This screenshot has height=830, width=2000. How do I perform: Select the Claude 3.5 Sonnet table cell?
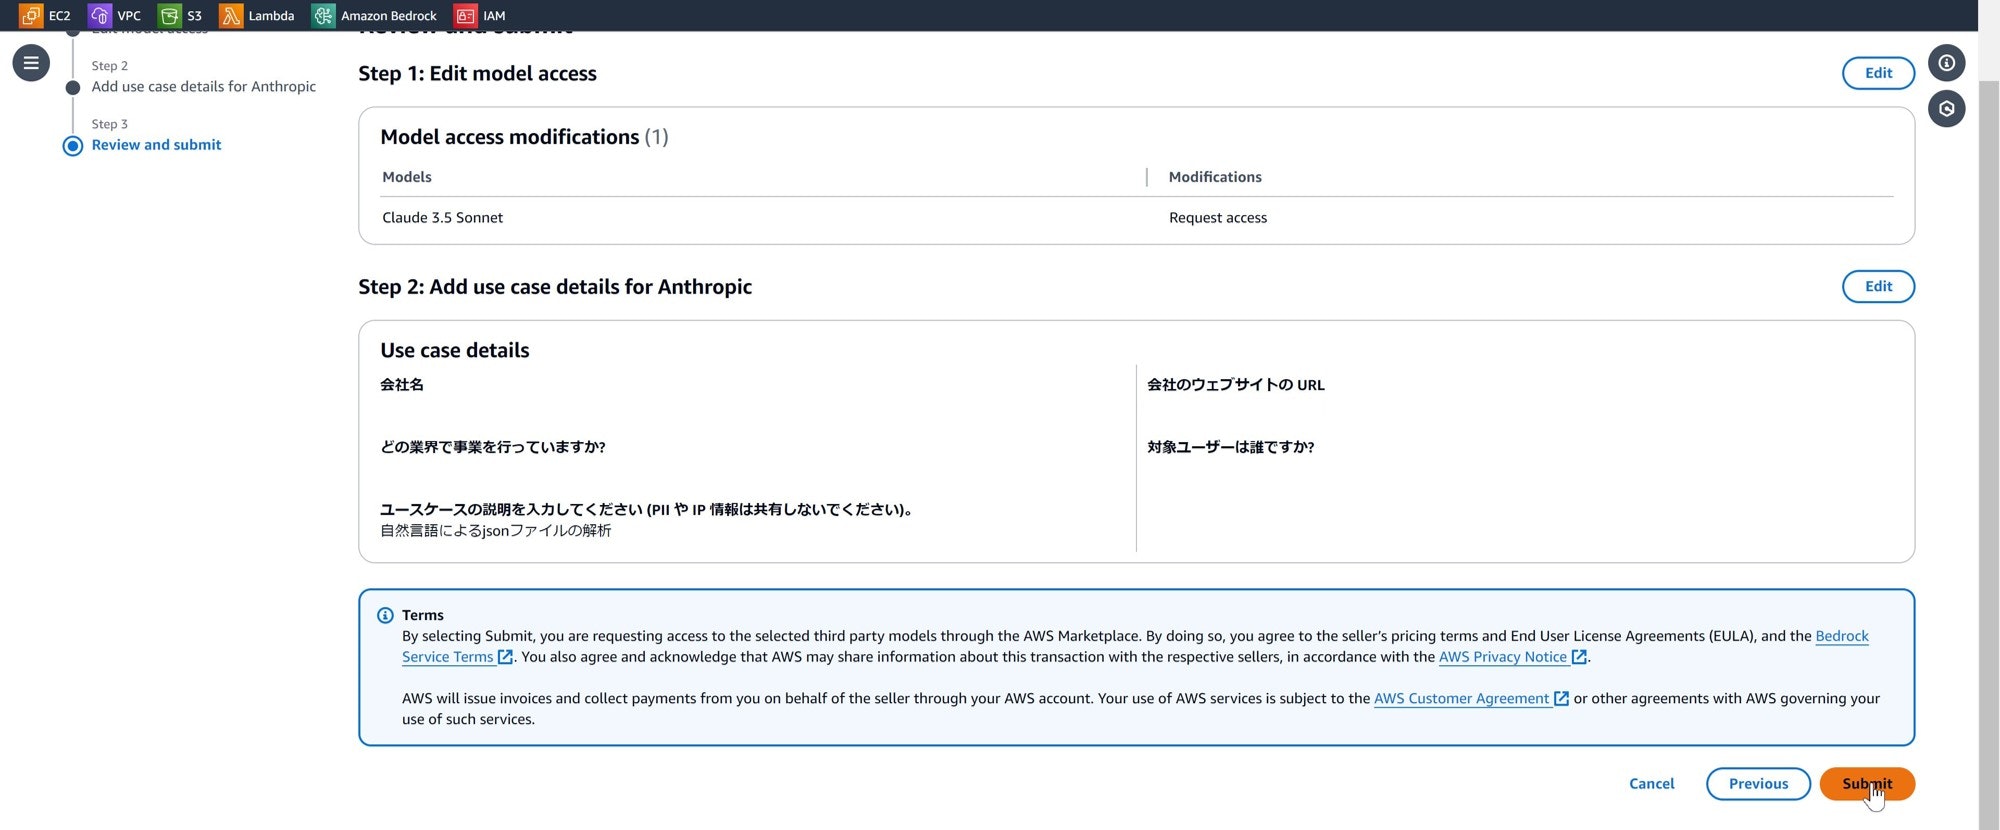click(x=442, y=218)
